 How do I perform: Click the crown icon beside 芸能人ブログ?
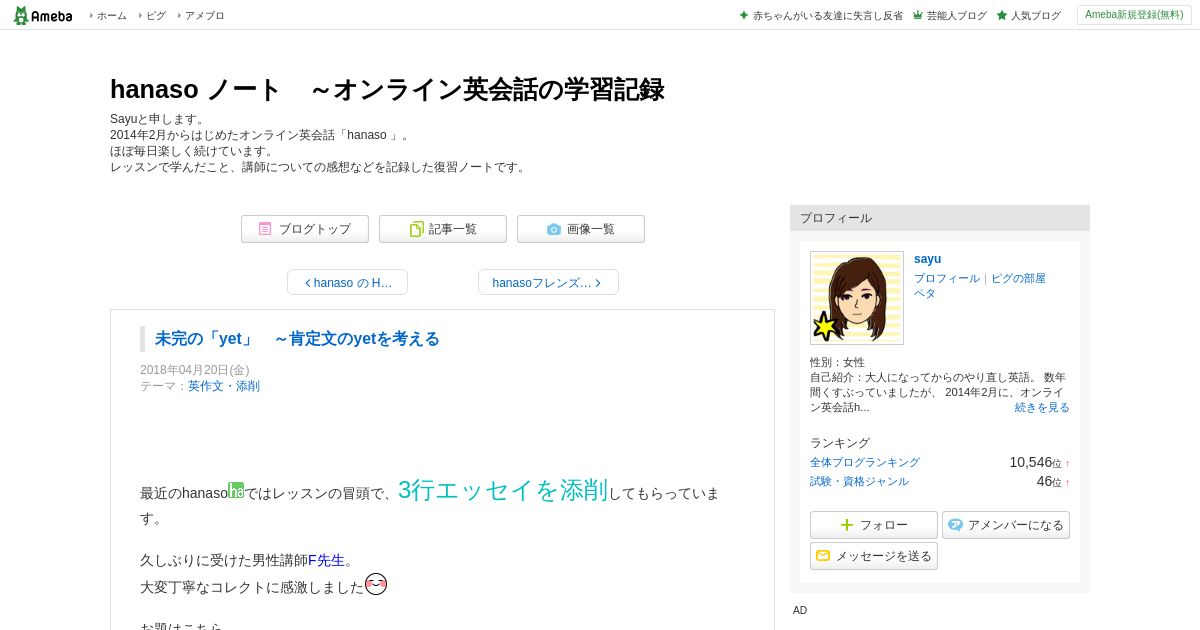click(x=918, y=16)
